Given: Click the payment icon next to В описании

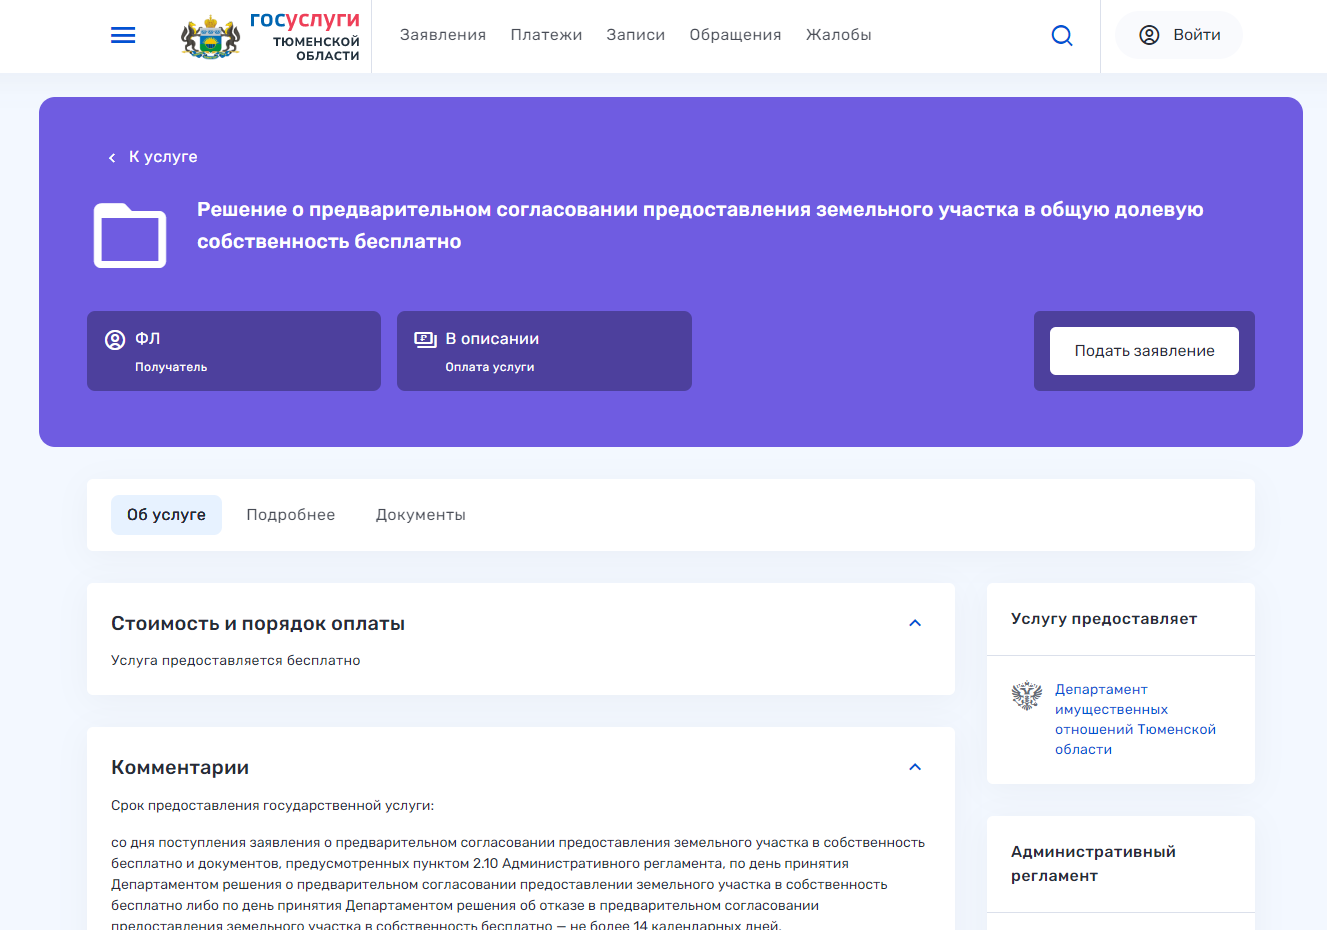Looking at the screenshot, I should click(x=425, y=339).
